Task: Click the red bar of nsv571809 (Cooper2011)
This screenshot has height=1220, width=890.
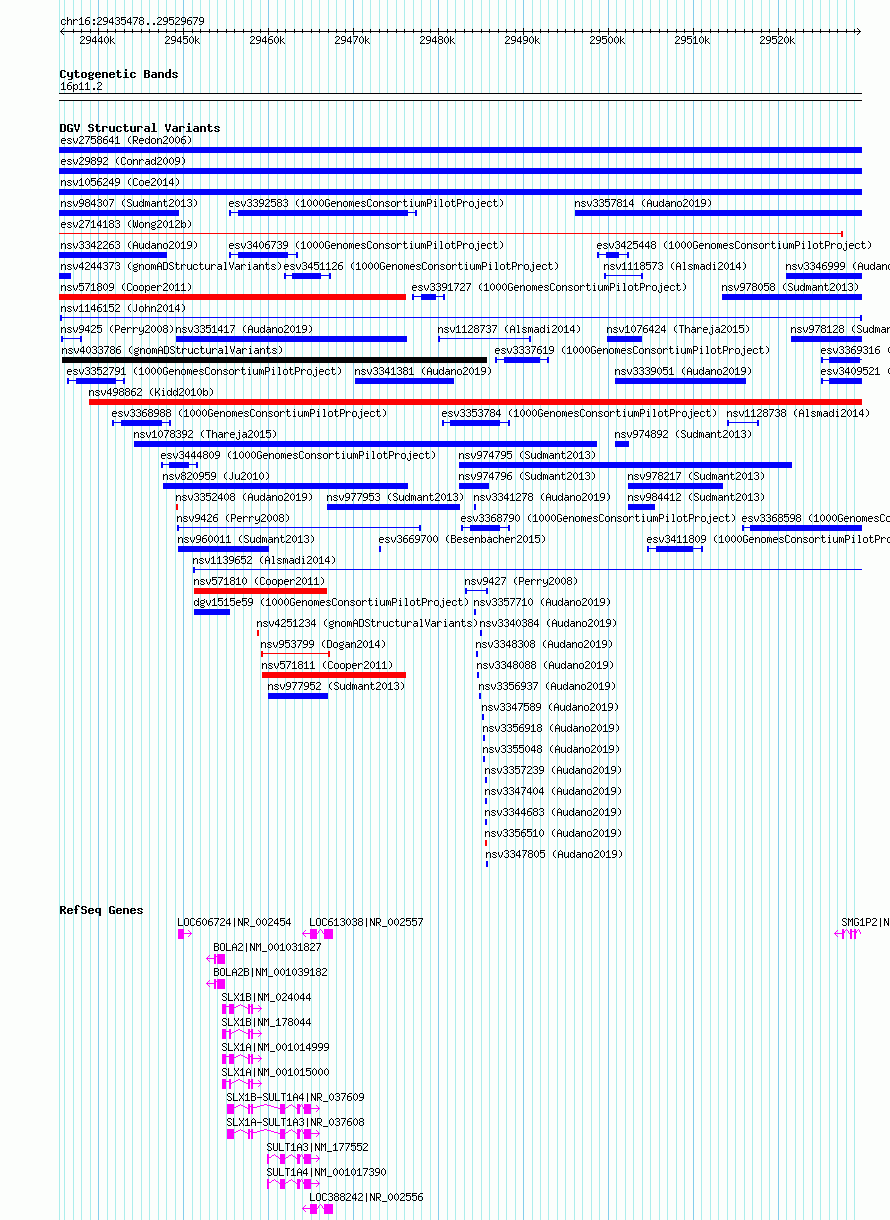Action: coord(232,296)
